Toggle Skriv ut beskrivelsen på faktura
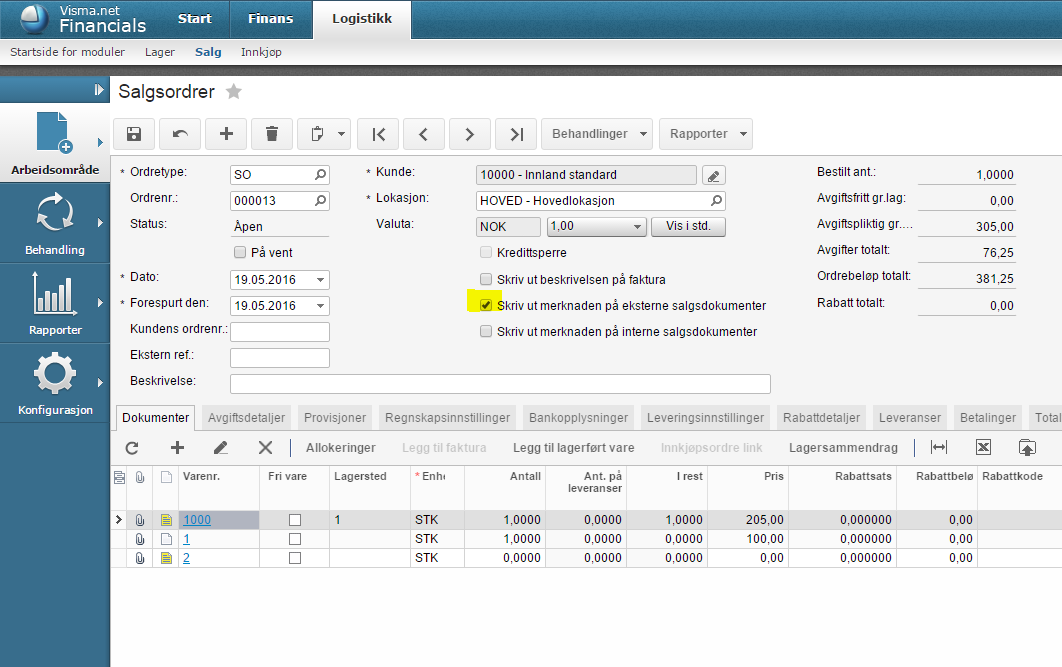1062x667 pixels. (486, 280)
